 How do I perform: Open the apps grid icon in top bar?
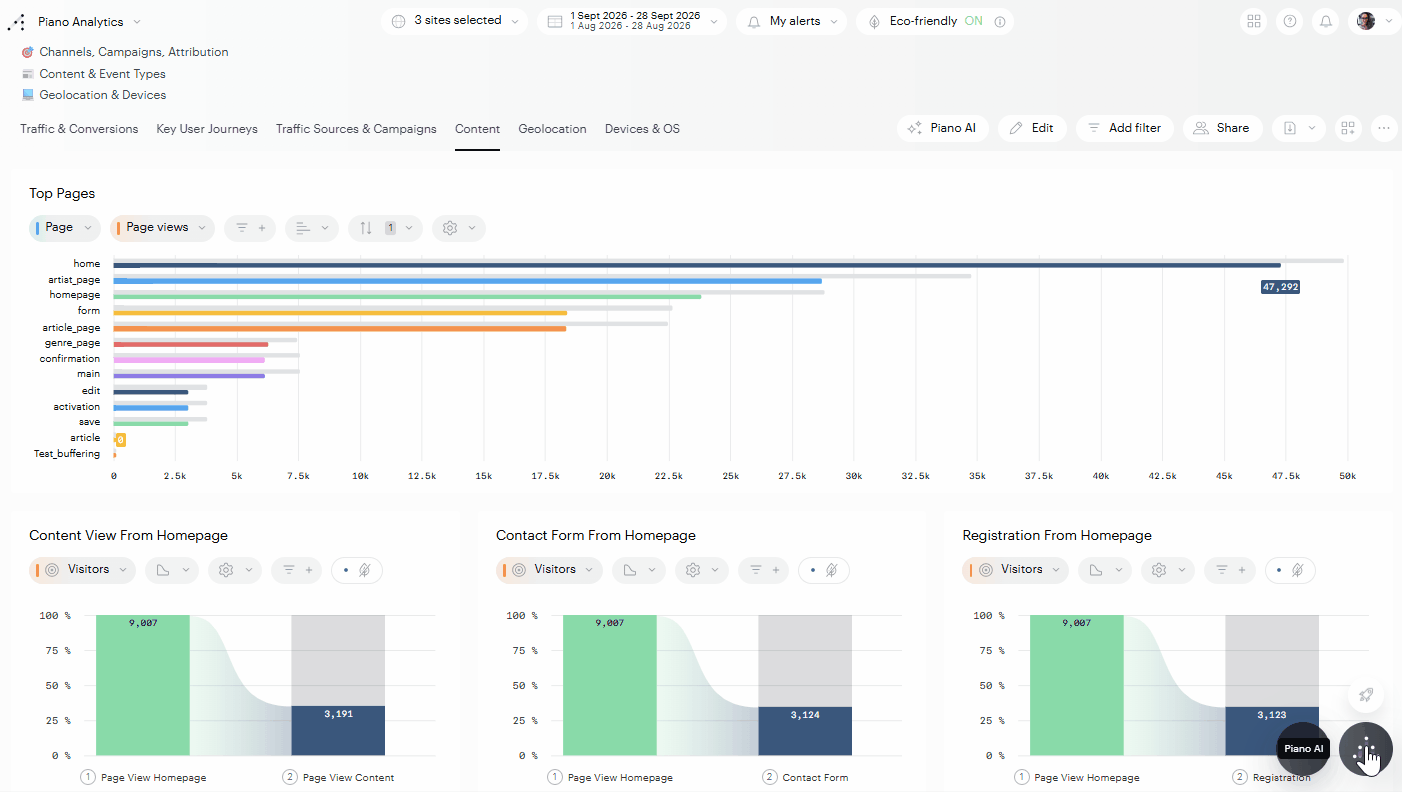[1253, 21]
